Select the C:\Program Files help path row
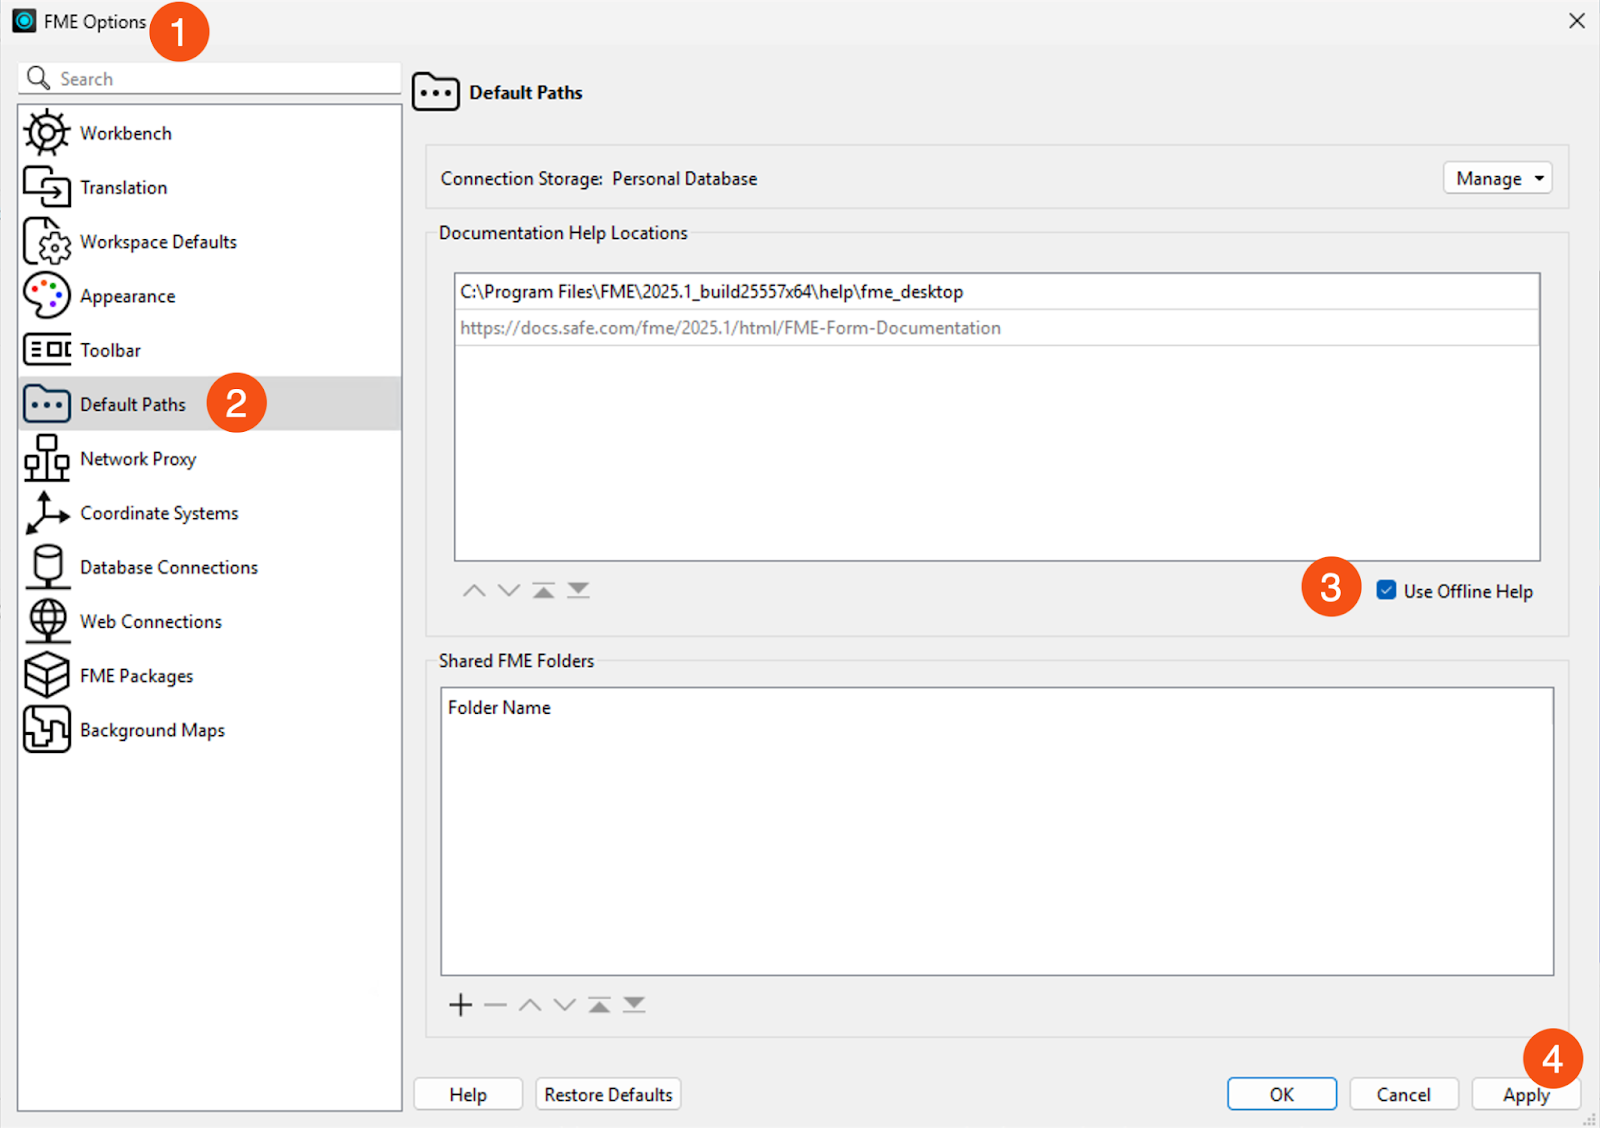1600x1128 pixels. [x=997, y=291]
